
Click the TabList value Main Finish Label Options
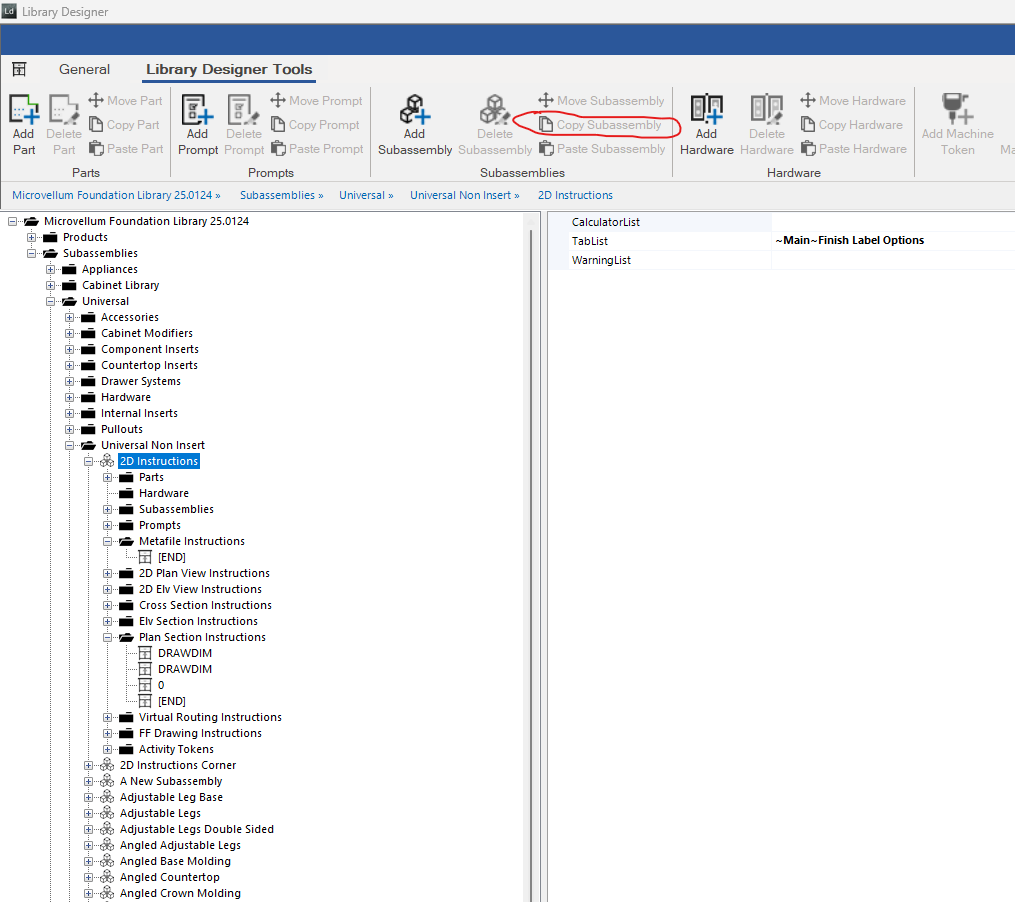(x=849, y=240)
